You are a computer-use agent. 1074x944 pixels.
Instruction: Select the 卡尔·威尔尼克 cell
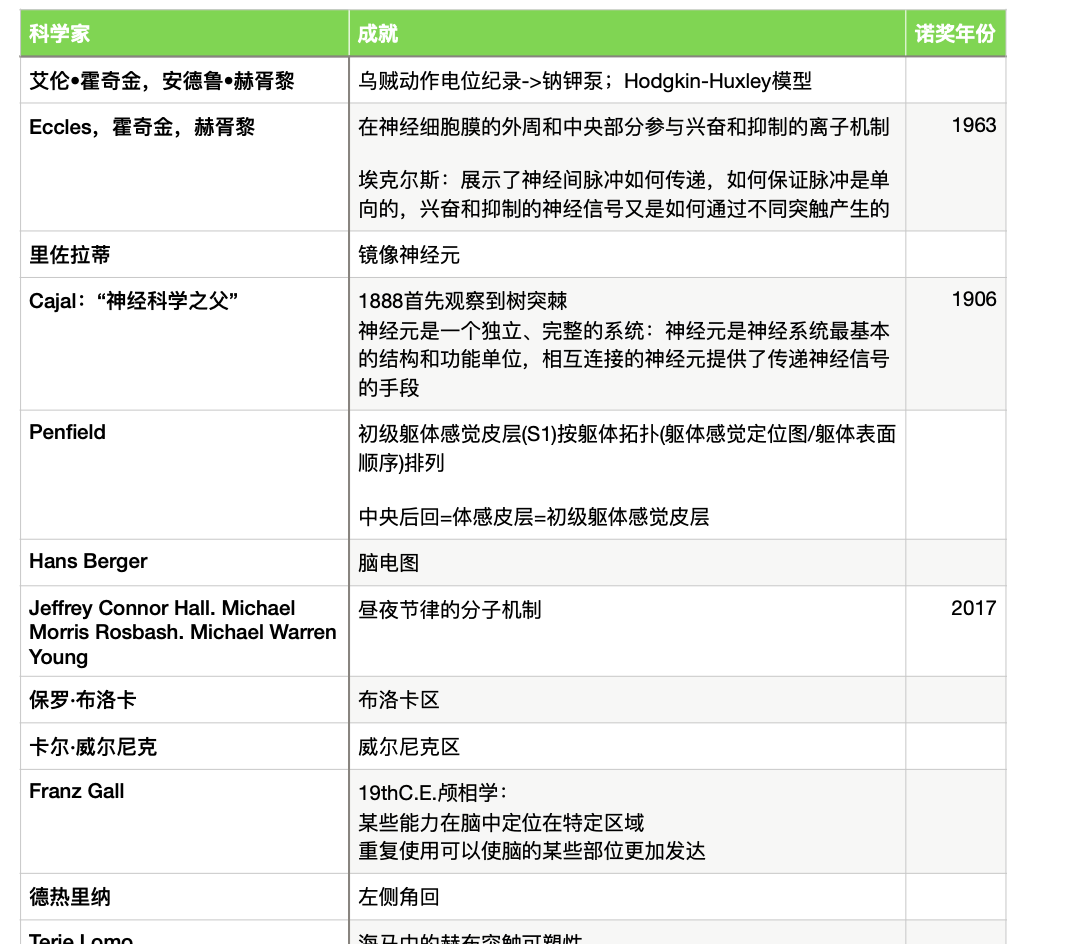pyautogui.click(x=185, y=746)
